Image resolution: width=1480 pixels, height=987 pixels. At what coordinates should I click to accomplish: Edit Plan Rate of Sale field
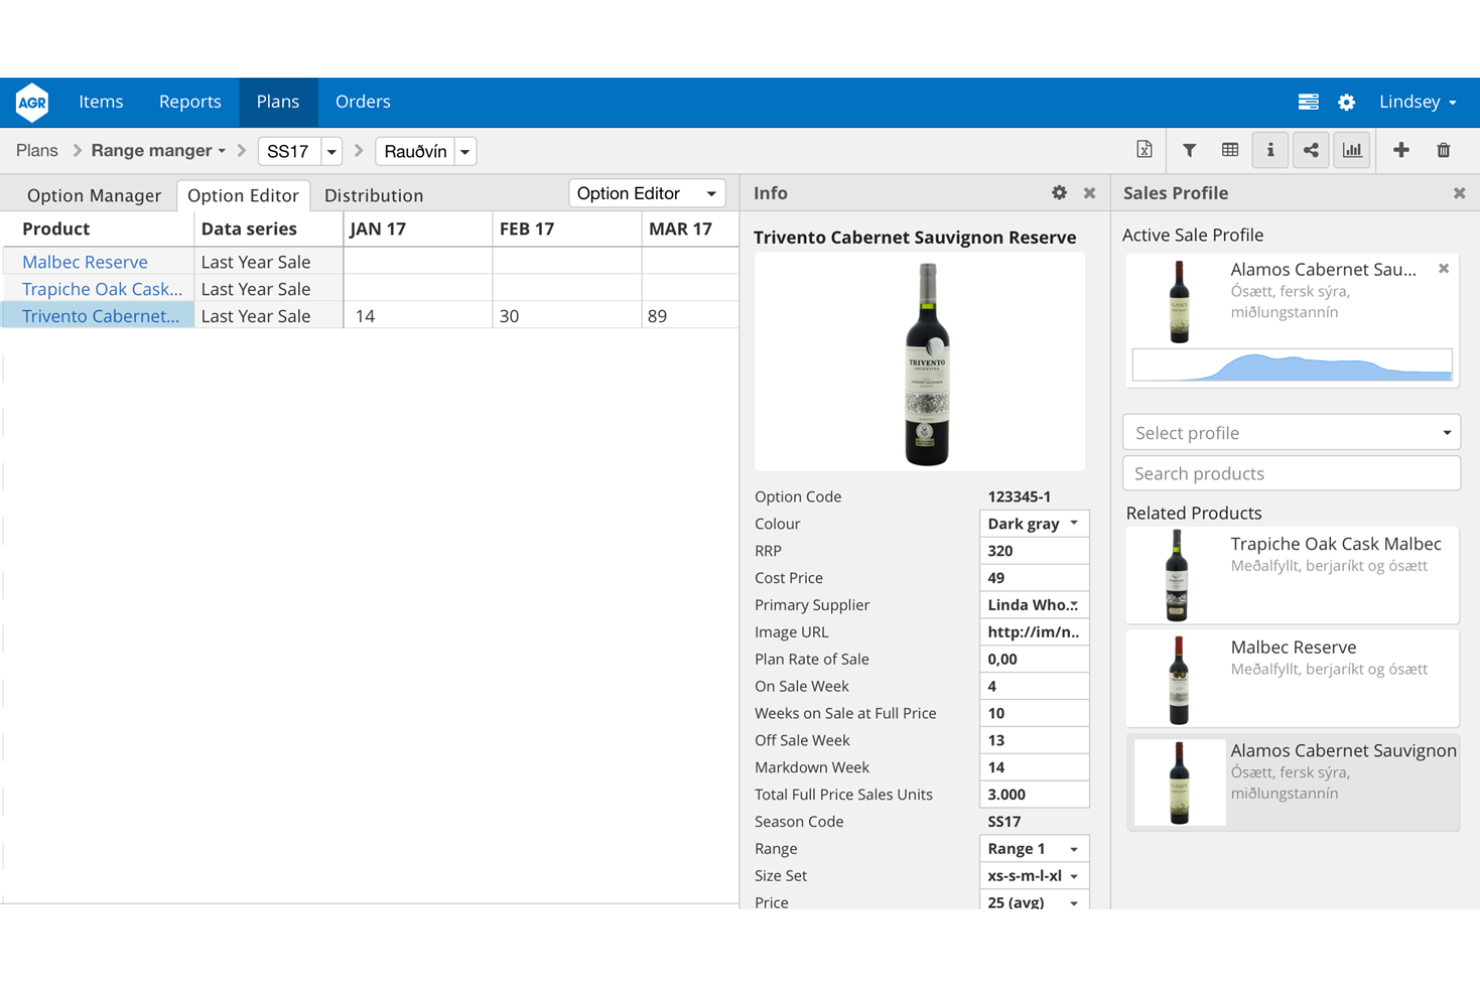1033,658
